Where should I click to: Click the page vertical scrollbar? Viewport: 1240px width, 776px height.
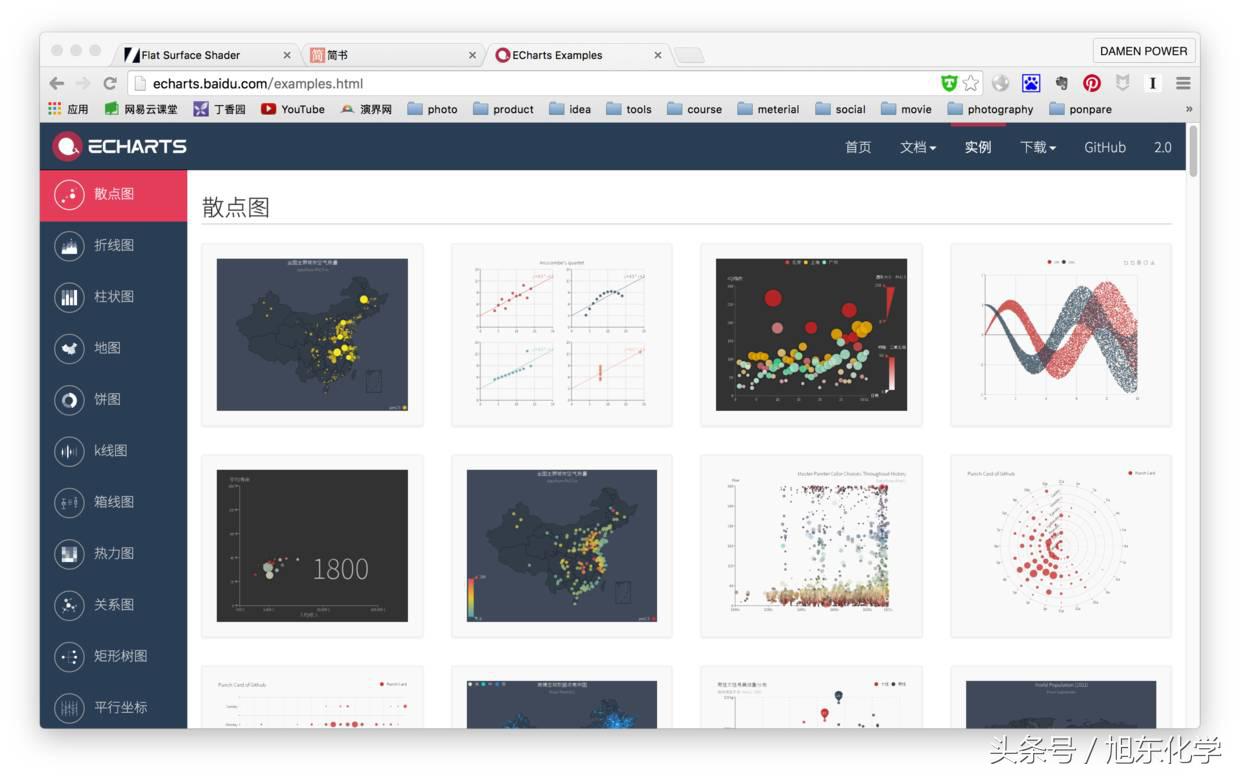pyautogui.click(x=1193, y=150)
